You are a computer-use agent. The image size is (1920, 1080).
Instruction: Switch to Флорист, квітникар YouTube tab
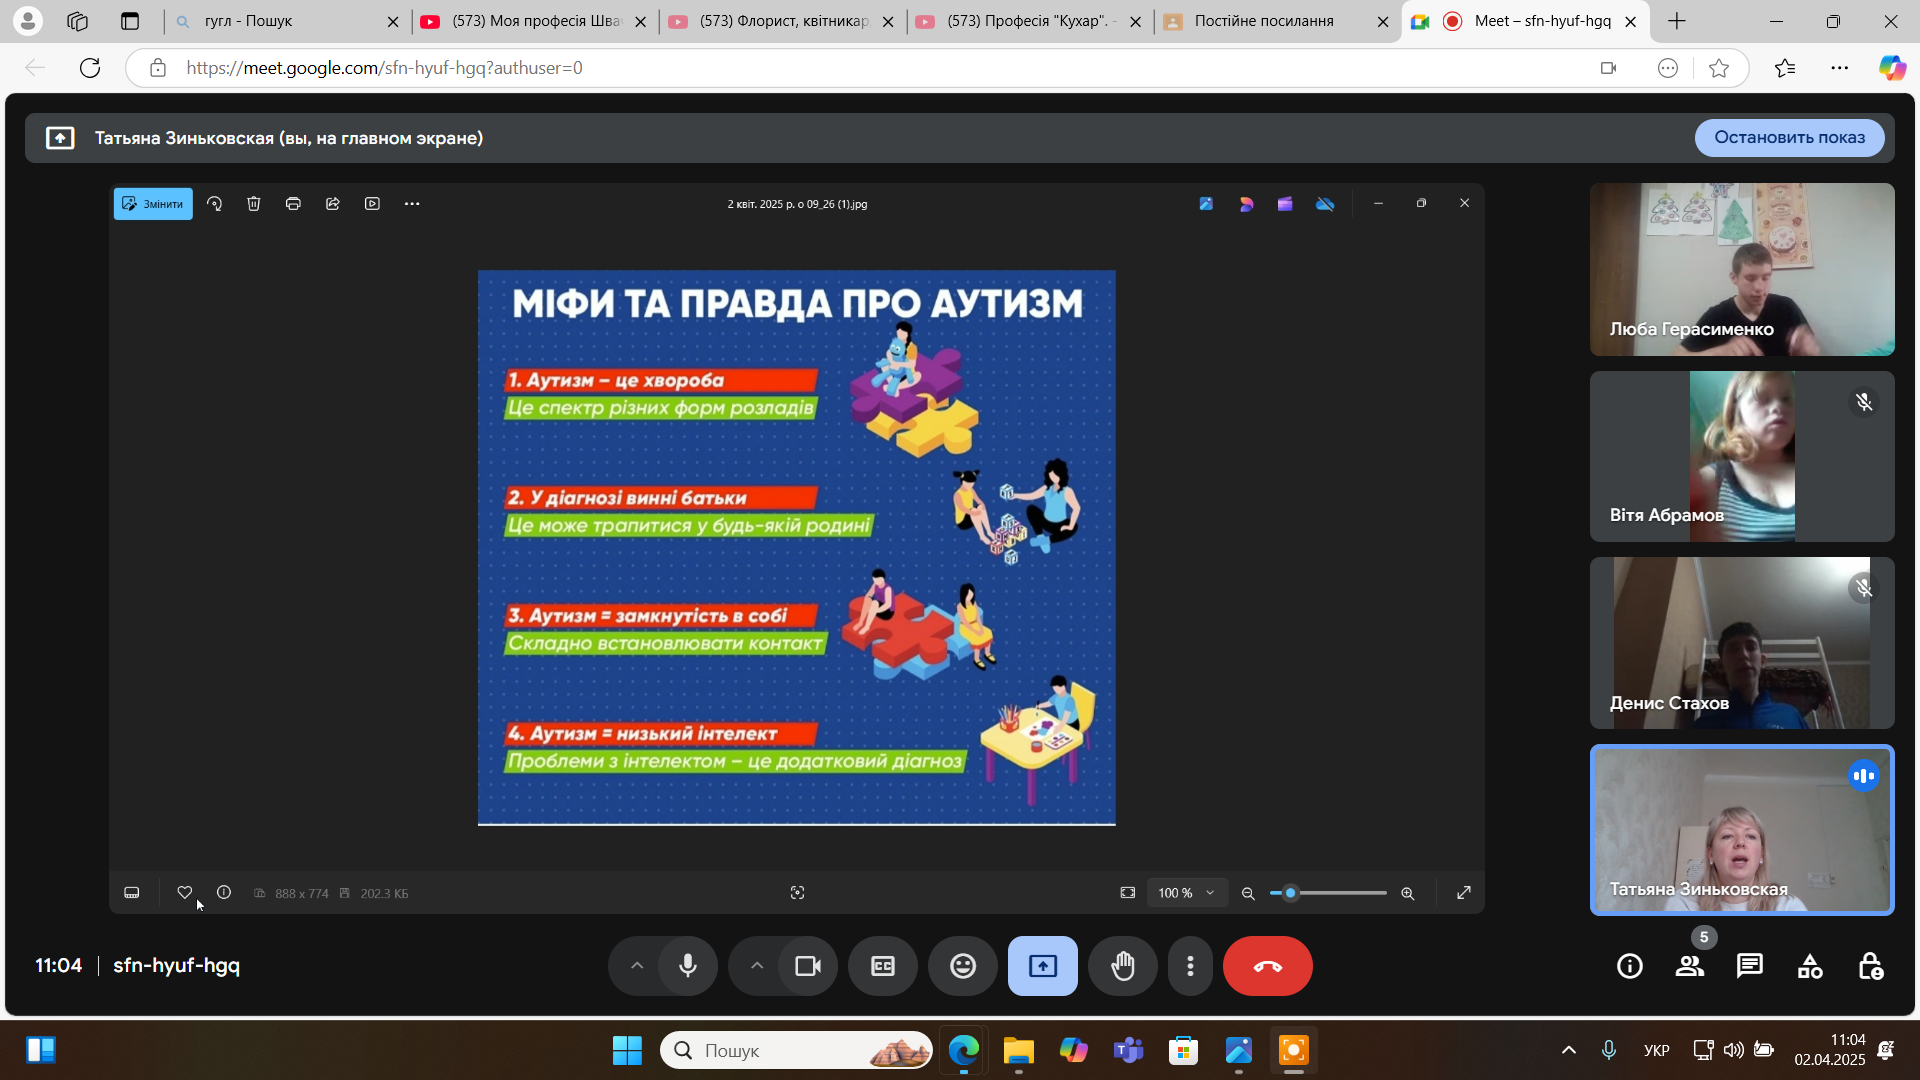[x=780, y=21]
